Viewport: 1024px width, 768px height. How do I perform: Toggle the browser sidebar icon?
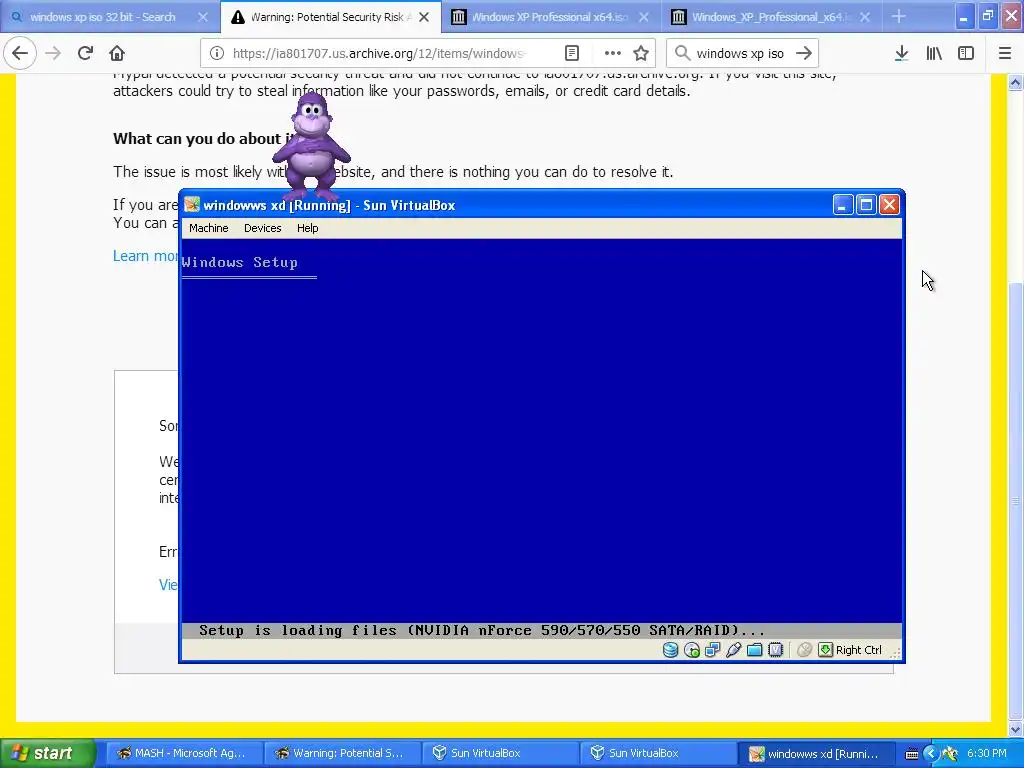click(x=966, y=54)
